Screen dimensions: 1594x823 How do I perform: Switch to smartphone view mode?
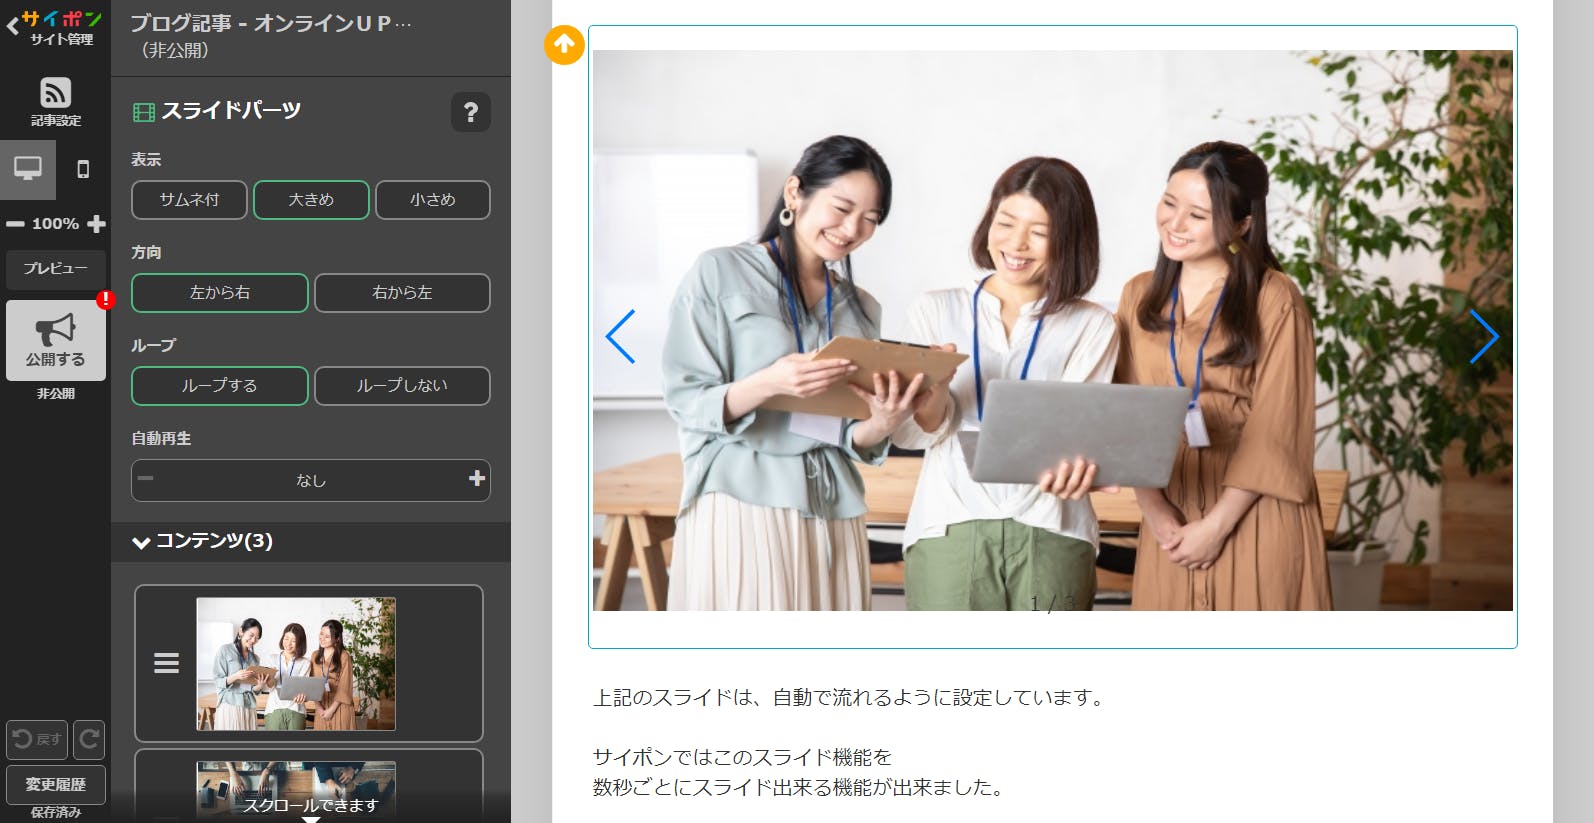[83, 169]
